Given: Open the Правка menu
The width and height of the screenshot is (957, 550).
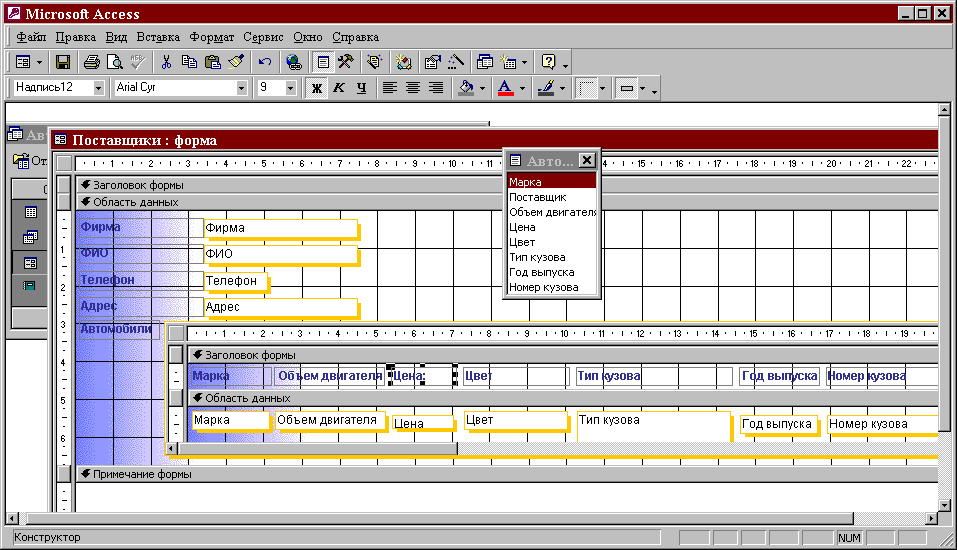Looking at the screenshot, I should (76, 37).
